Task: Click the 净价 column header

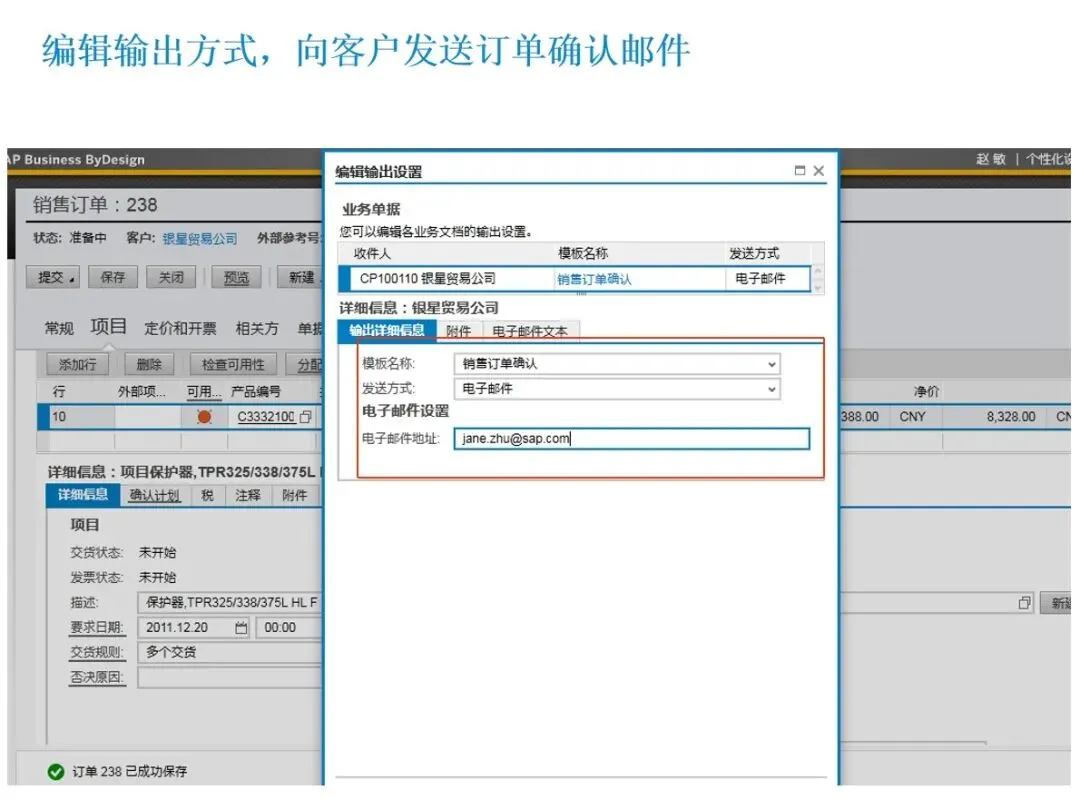Action: [x=926, y=392]
